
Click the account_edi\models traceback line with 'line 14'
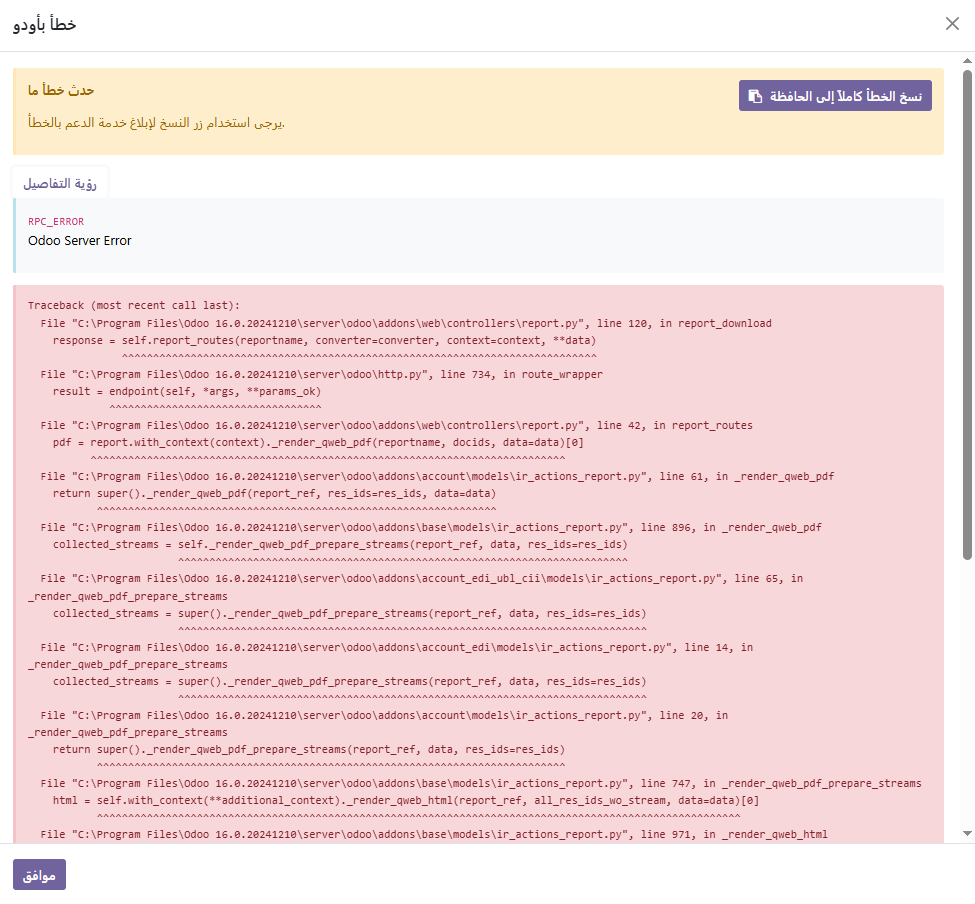pos(390,655)
